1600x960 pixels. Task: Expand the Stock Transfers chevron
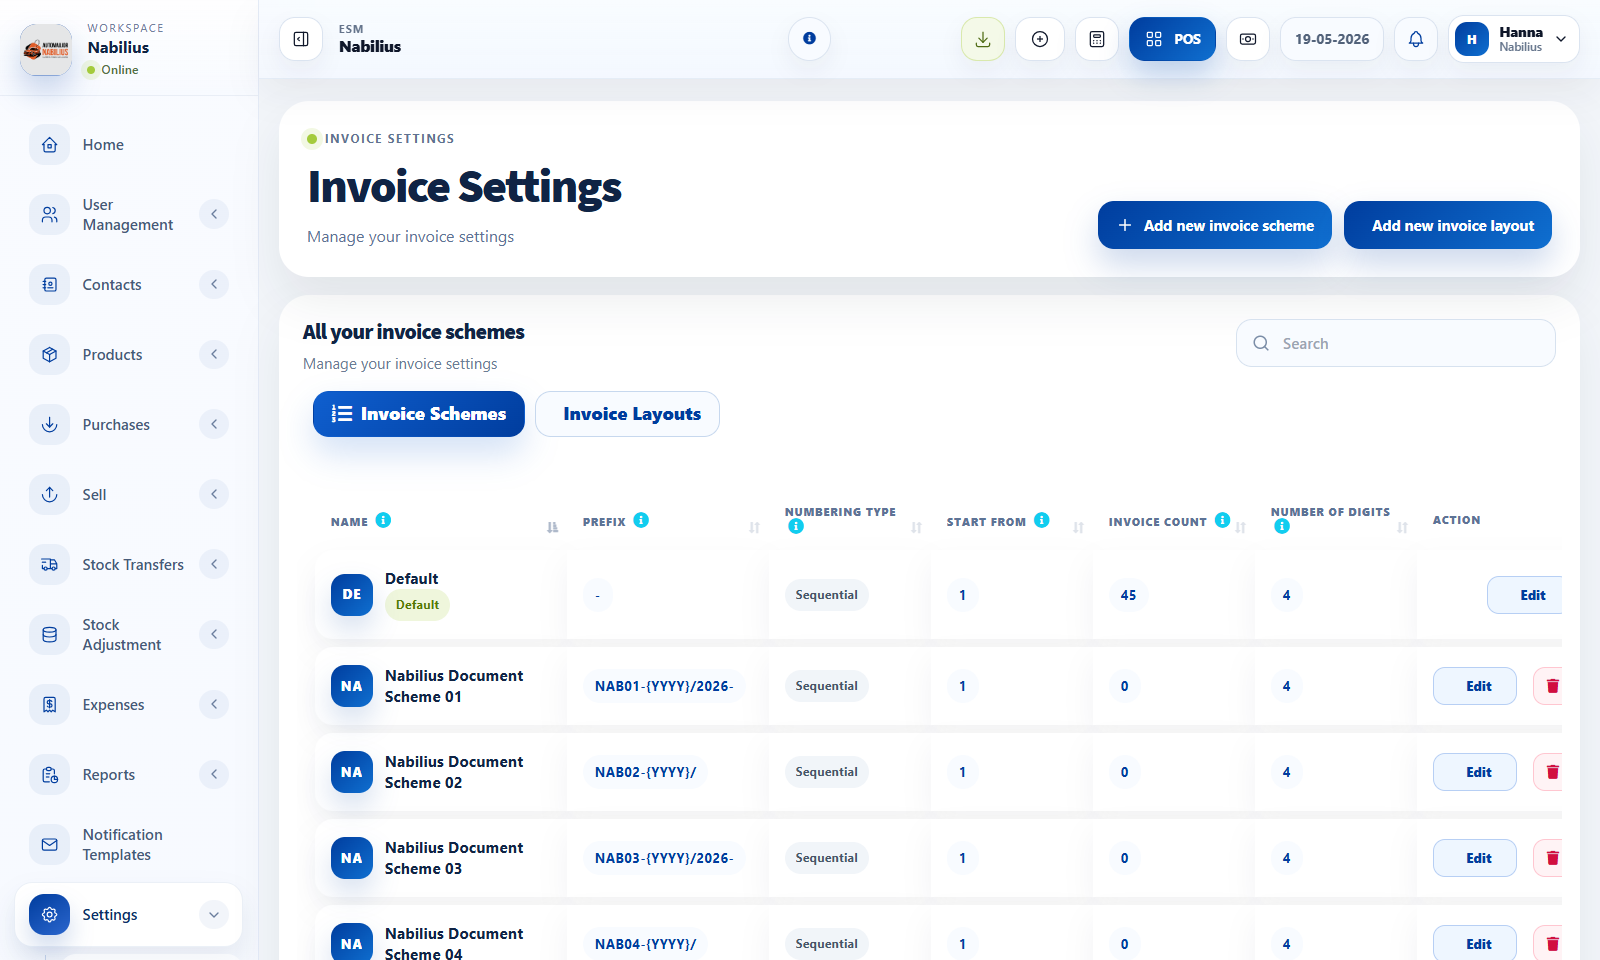pyautogui.click(x=214, y=564)
